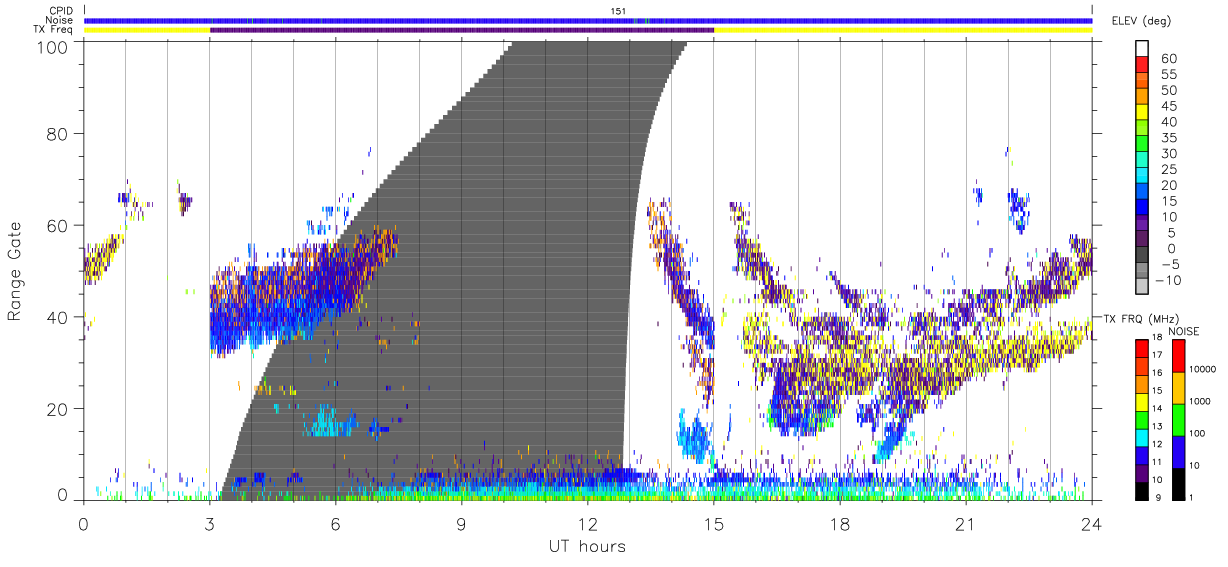Select the yellow 40–45 elevation color band
Screen dimensions: 1228x567
1141,113
